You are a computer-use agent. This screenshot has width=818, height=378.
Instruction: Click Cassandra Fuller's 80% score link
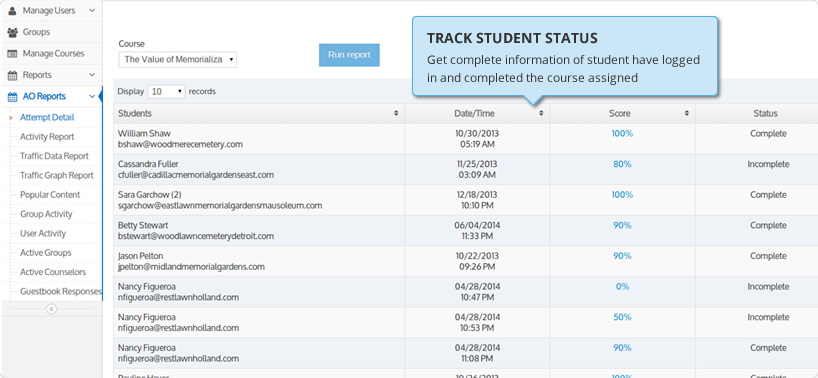tap(622, 164)
